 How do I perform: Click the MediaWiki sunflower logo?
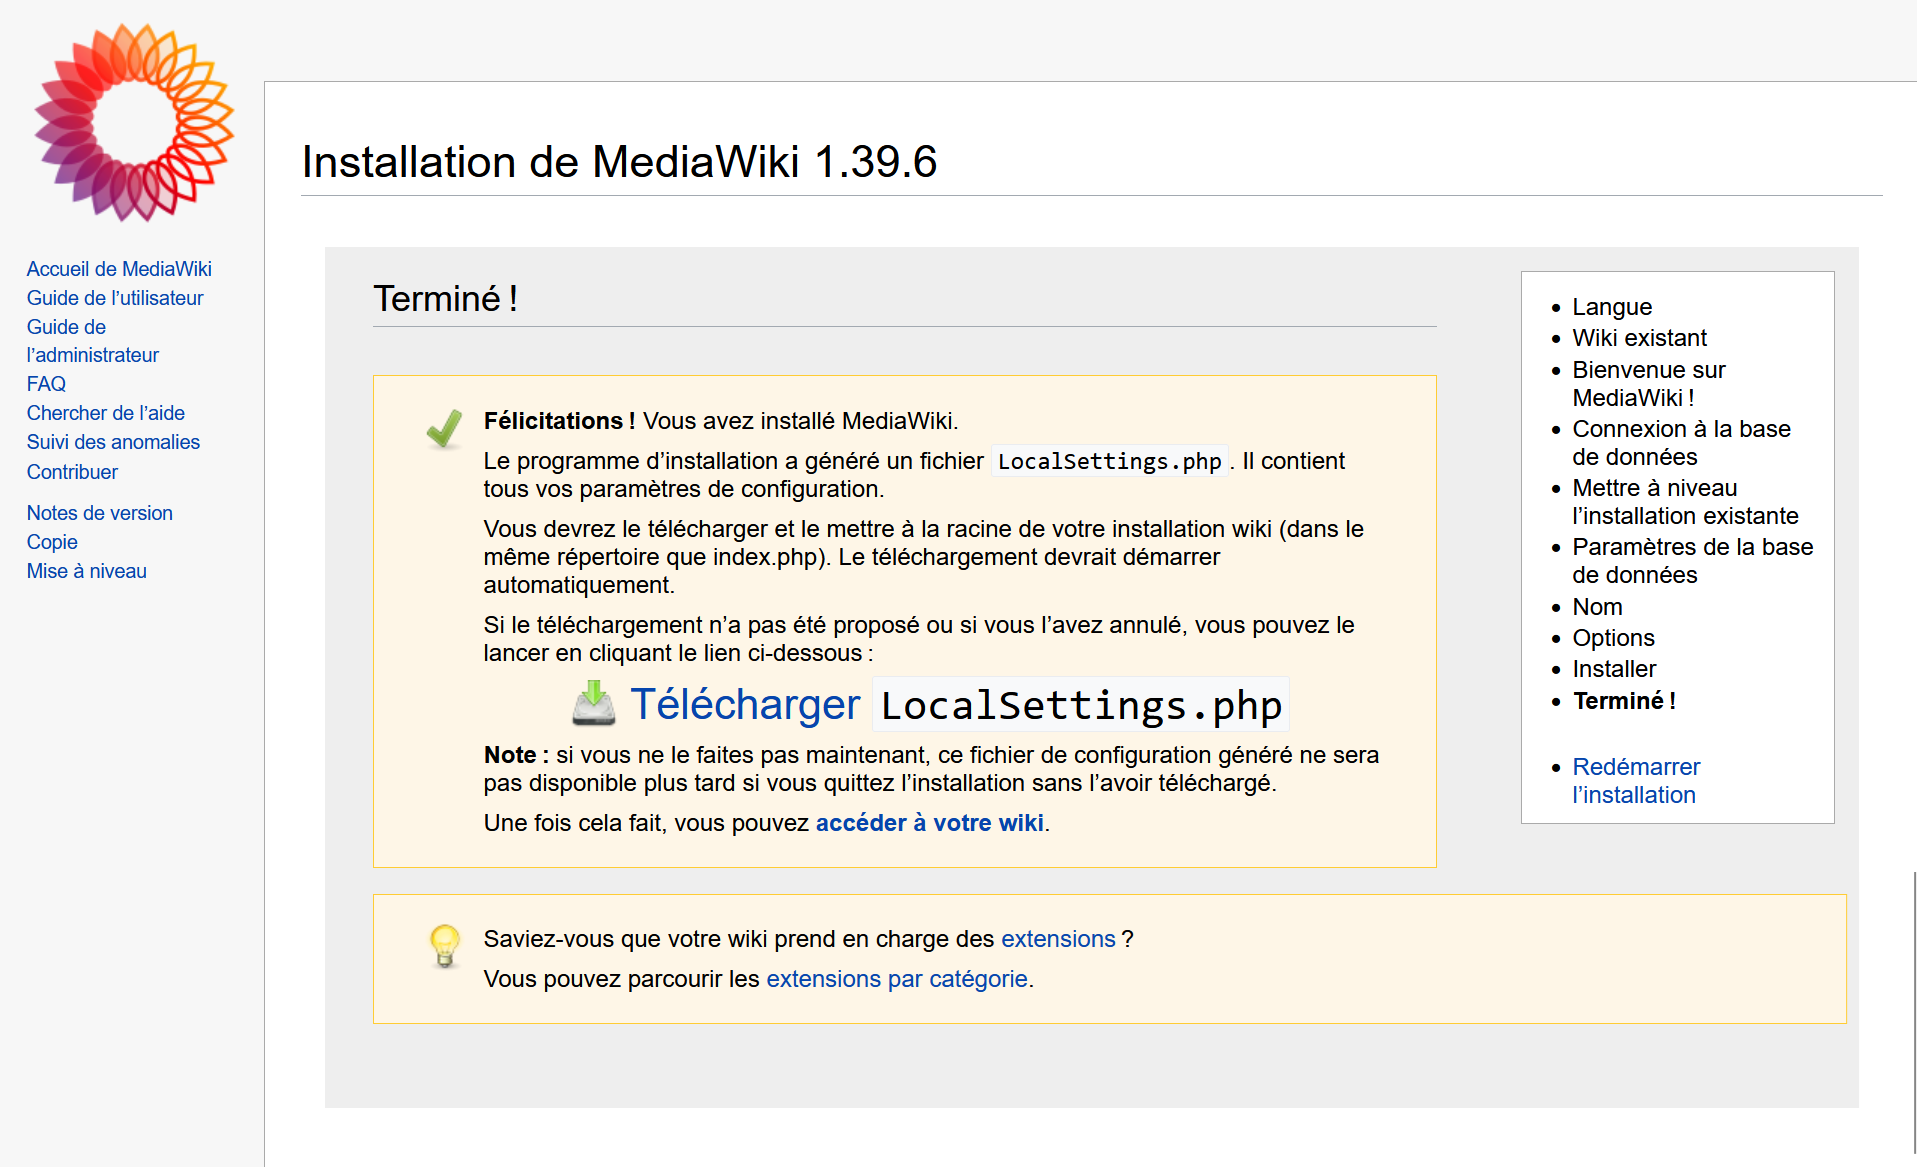[x=133, y=122]
